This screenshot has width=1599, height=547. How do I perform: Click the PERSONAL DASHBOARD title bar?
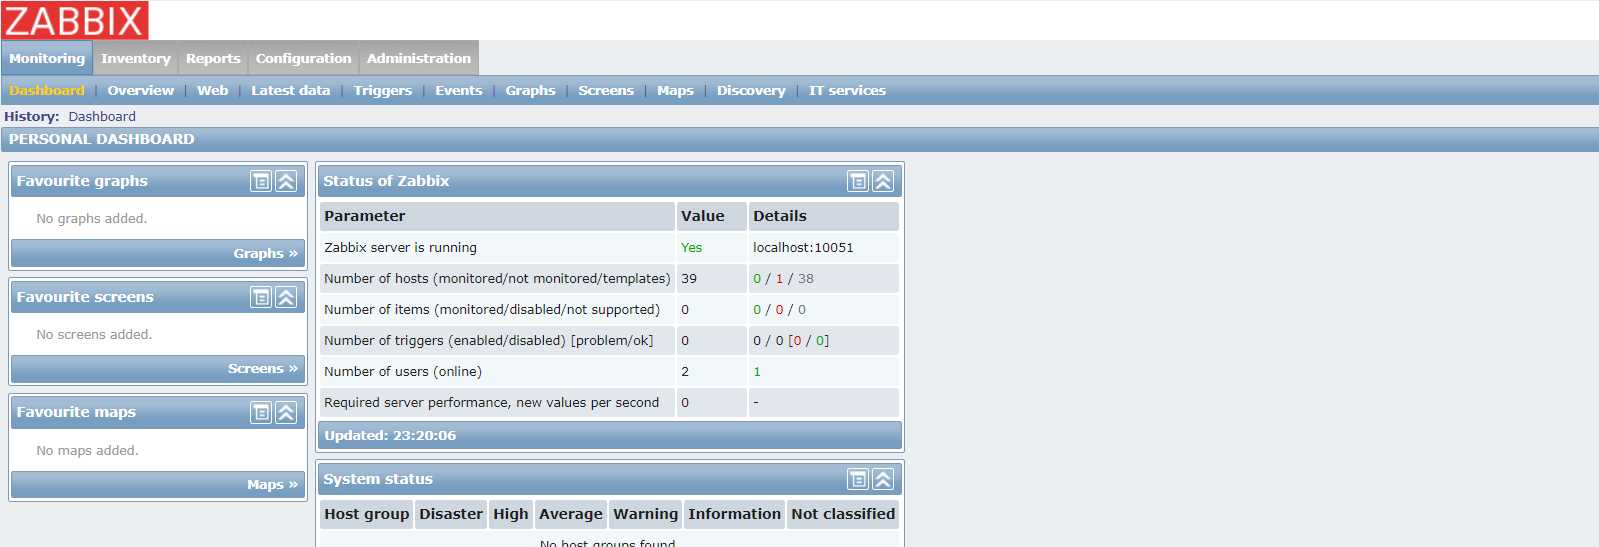[x=800, y=139]
